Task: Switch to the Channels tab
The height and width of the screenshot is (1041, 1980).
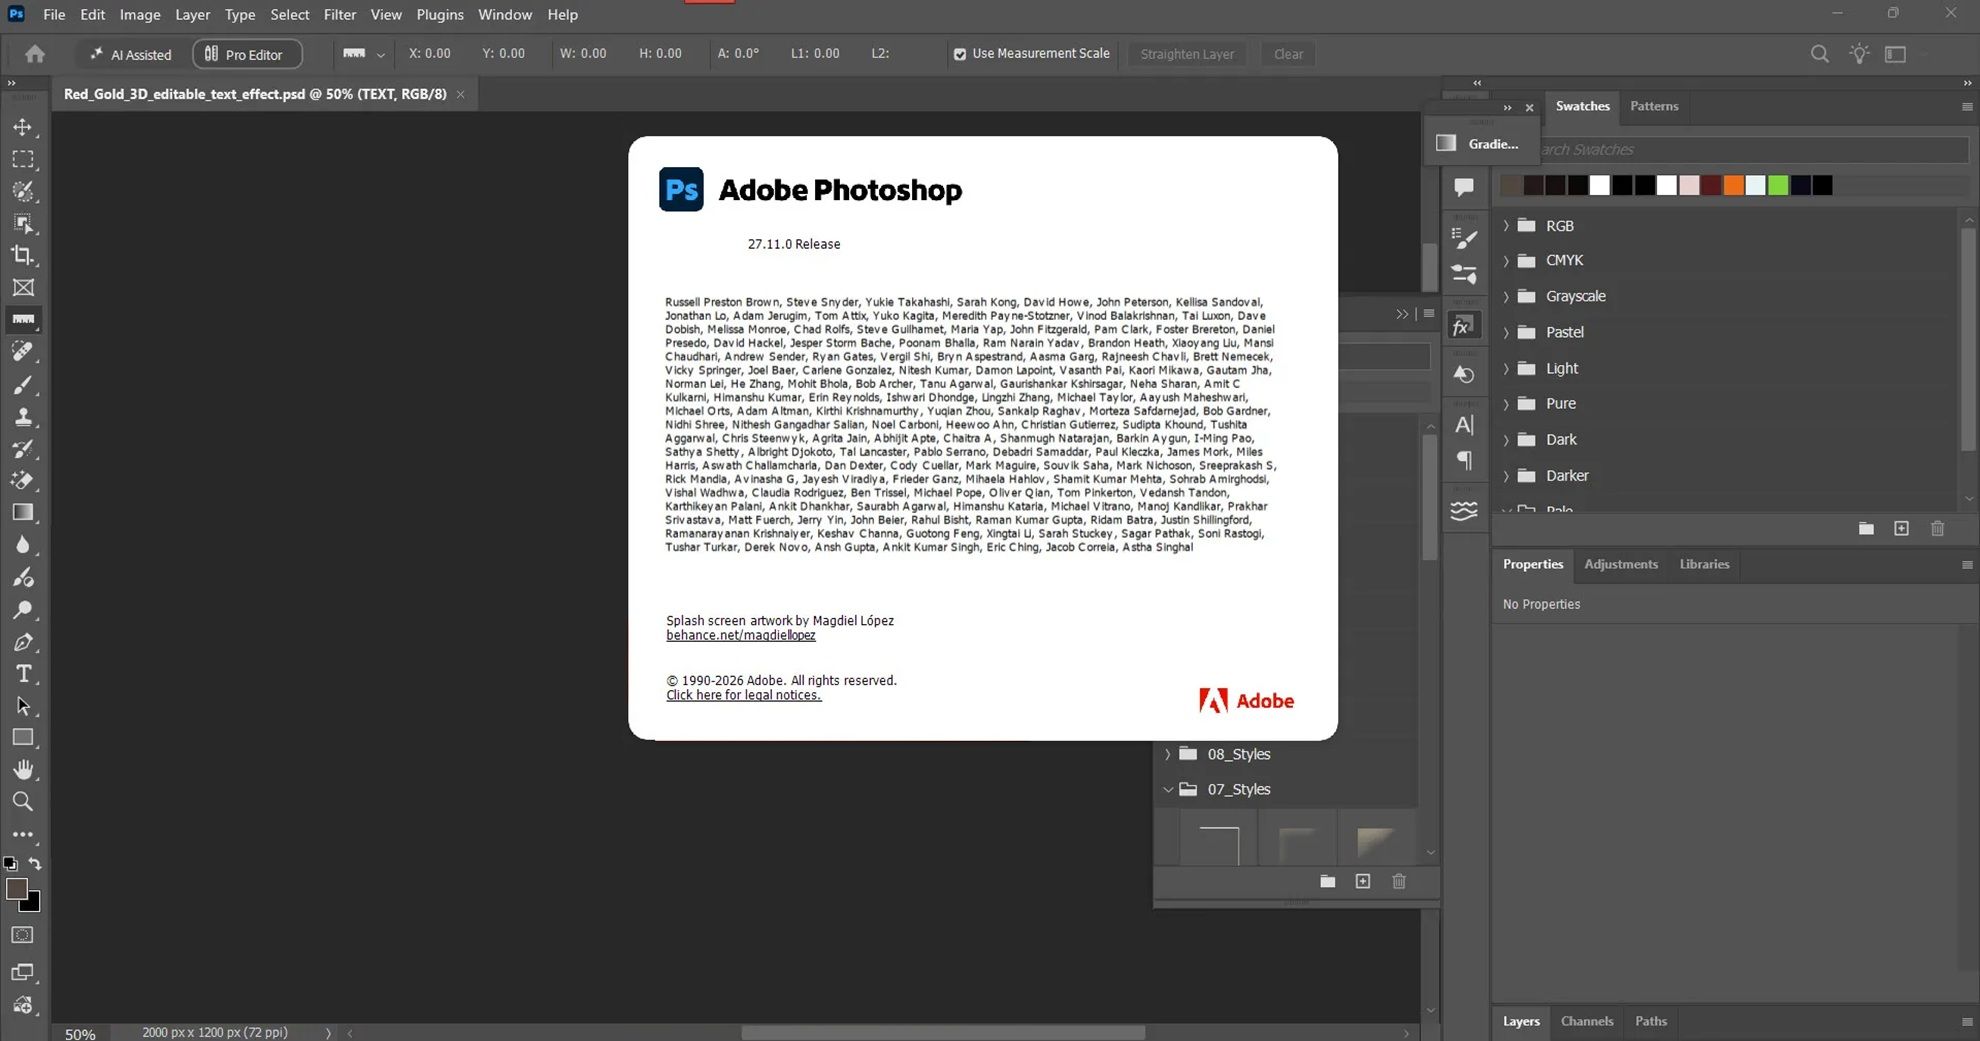Action: 1587,1021
